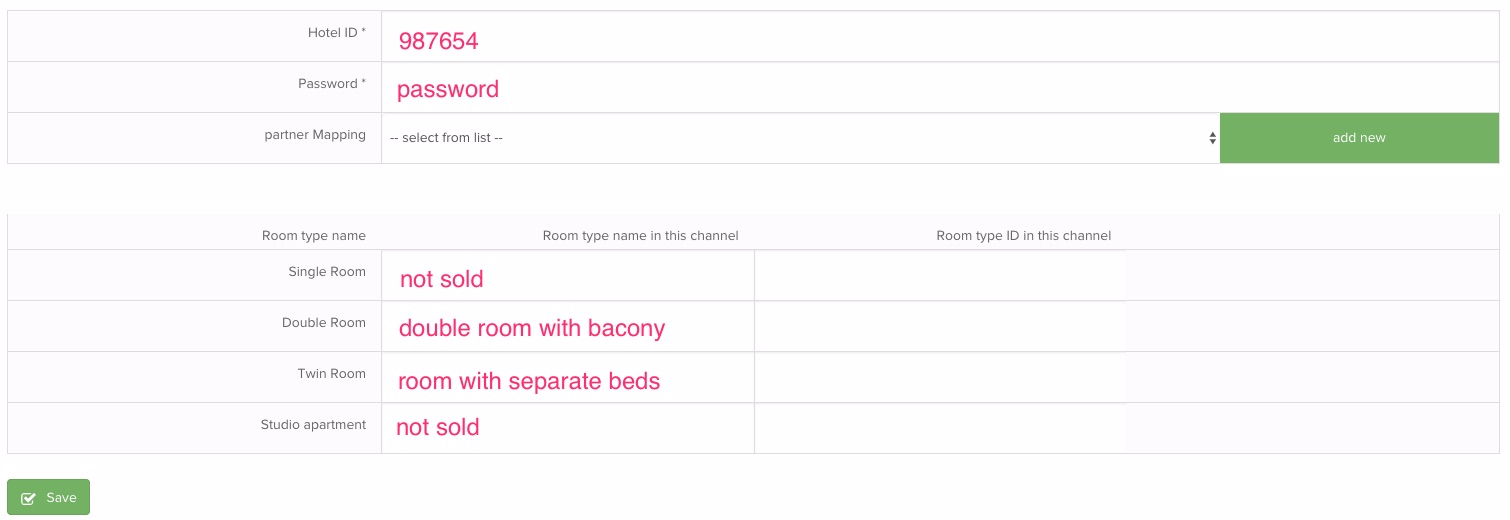Click Single Room type ID field
This screenshot has height=520, width=1510.
[940, 276]
